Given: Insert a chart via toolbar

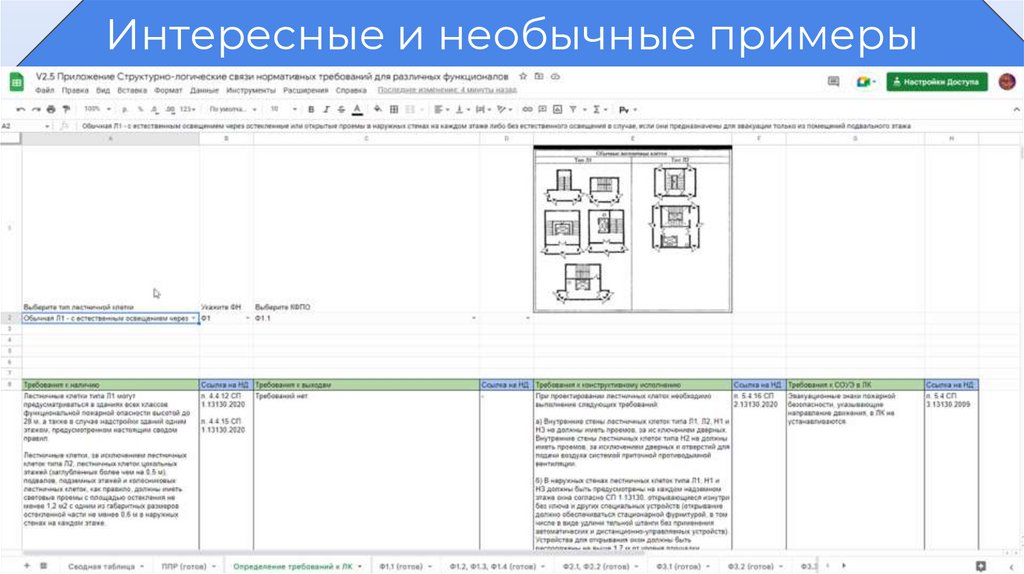Looking at the screenshot, I should [x=557, y=110].
